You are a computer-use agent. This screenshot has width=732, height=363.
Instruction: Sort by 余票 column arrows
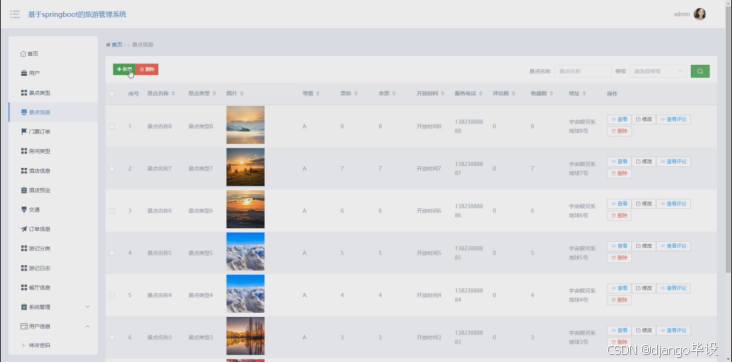point(394,94)
